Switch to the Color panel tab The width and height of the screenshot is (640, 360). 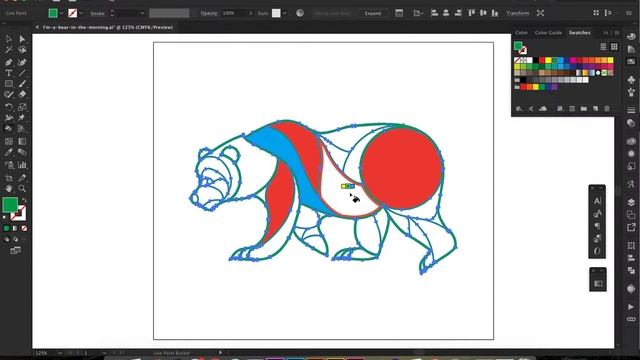(521, 33)
